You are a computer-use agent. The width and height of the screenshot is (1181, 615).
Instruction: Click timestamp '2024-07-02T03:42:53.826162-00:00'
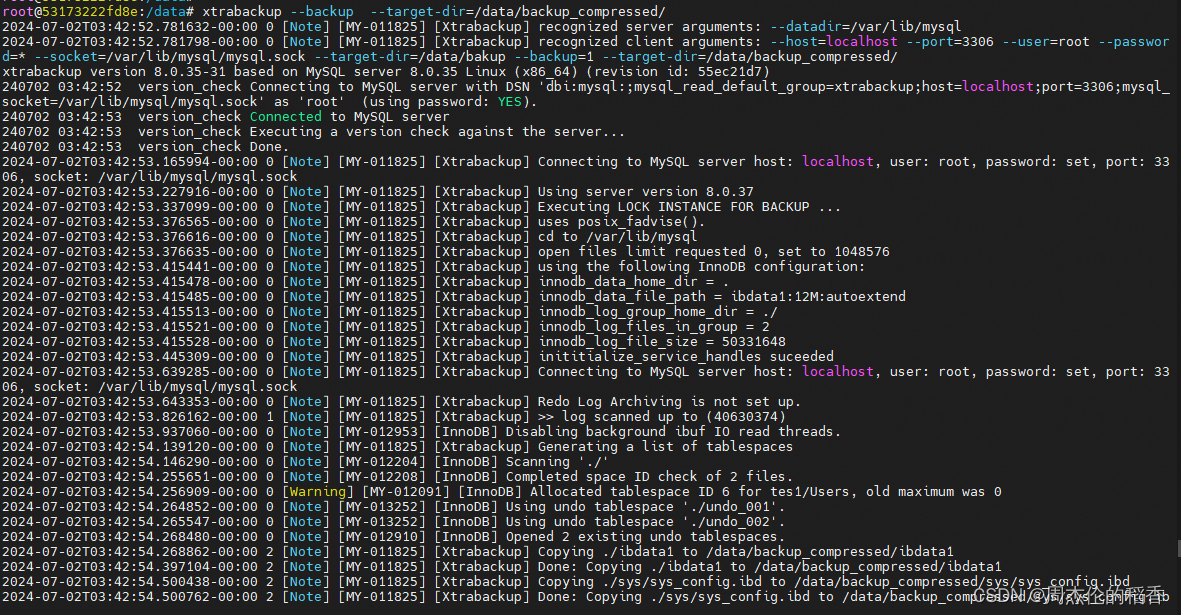tap(130, 419)
